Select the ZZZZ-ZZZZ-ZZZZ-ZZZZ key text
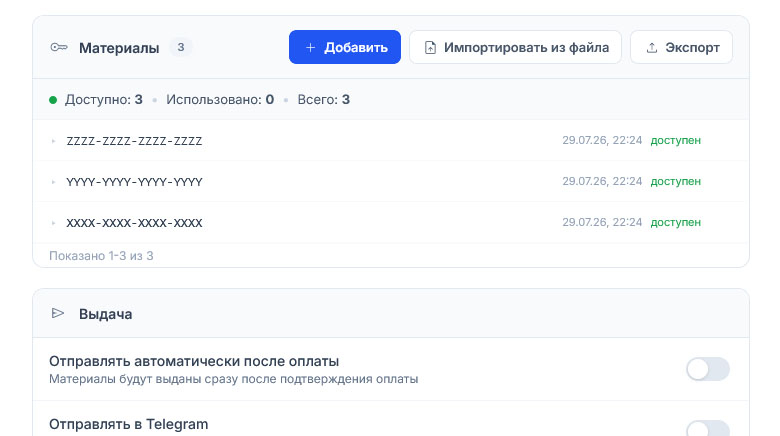Viewport: 780px width, 436px height. coord(134,141)
